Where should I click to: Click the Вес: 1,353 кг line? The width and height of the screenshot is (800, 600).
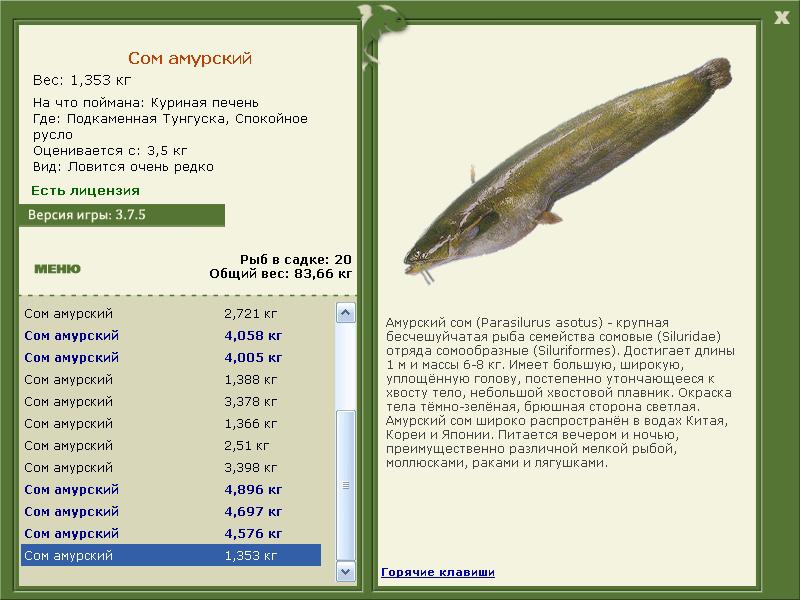(x=82, y=80)
